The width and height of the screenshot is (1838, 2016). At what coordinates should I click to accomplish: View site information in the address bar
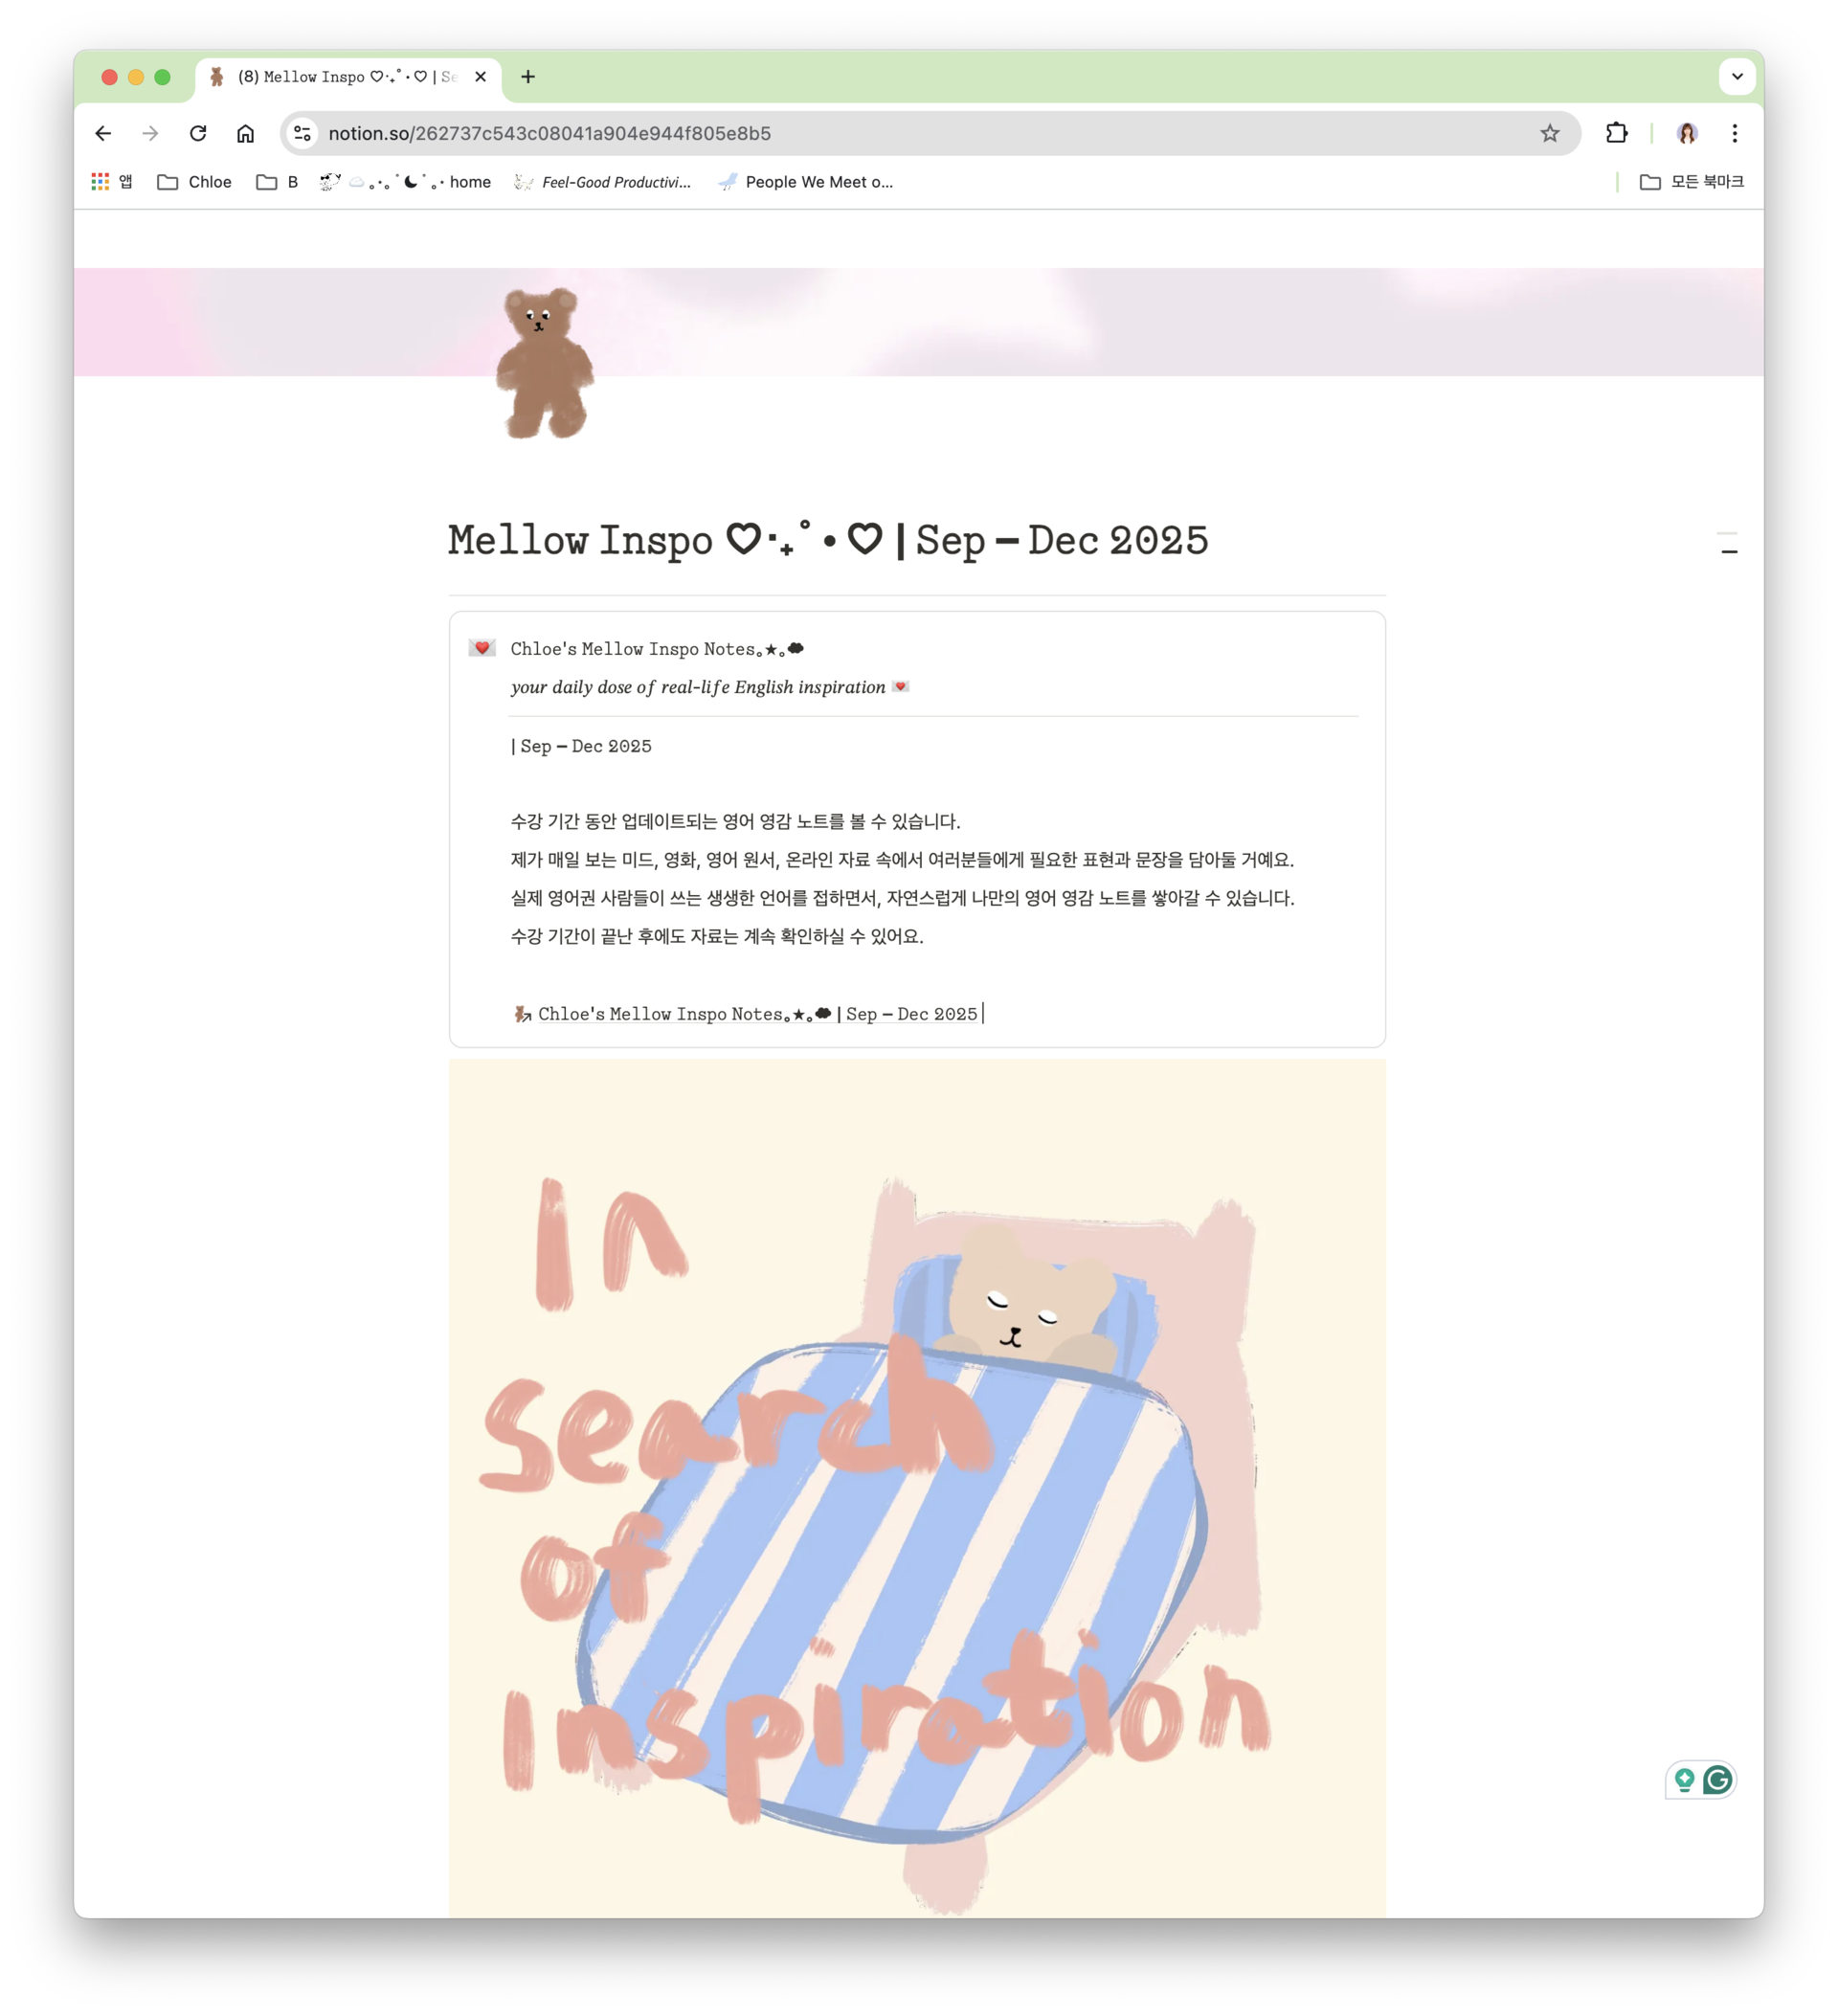point(302,133)
